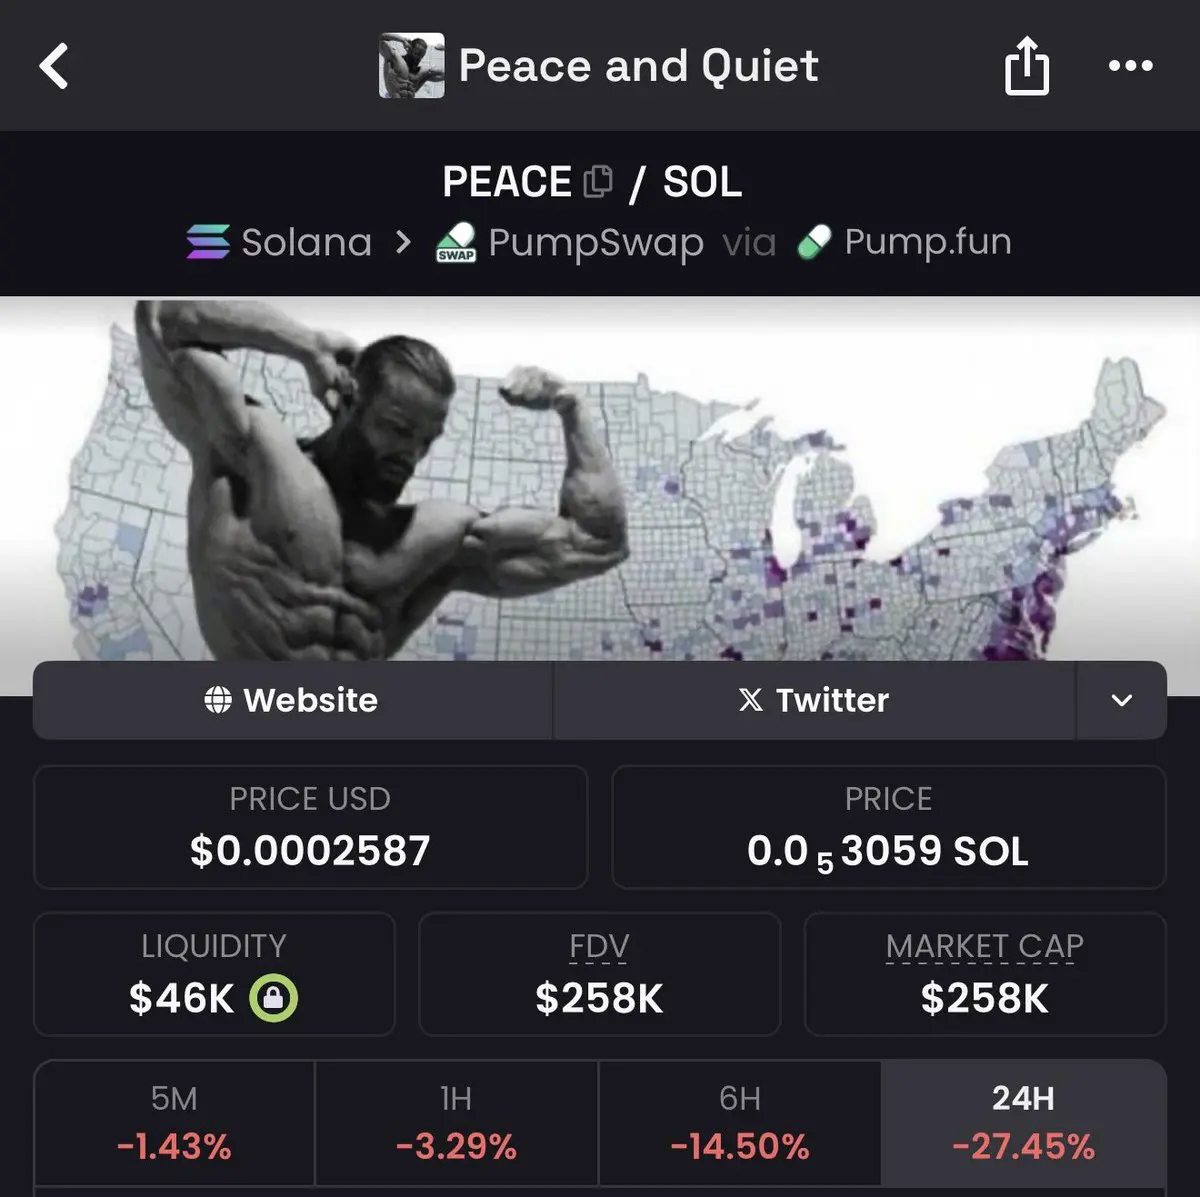This screenshot has height=1197, width=1200.
Task: Tap the token avatar beside Peace and Quiet
Action: coord(411,66)
